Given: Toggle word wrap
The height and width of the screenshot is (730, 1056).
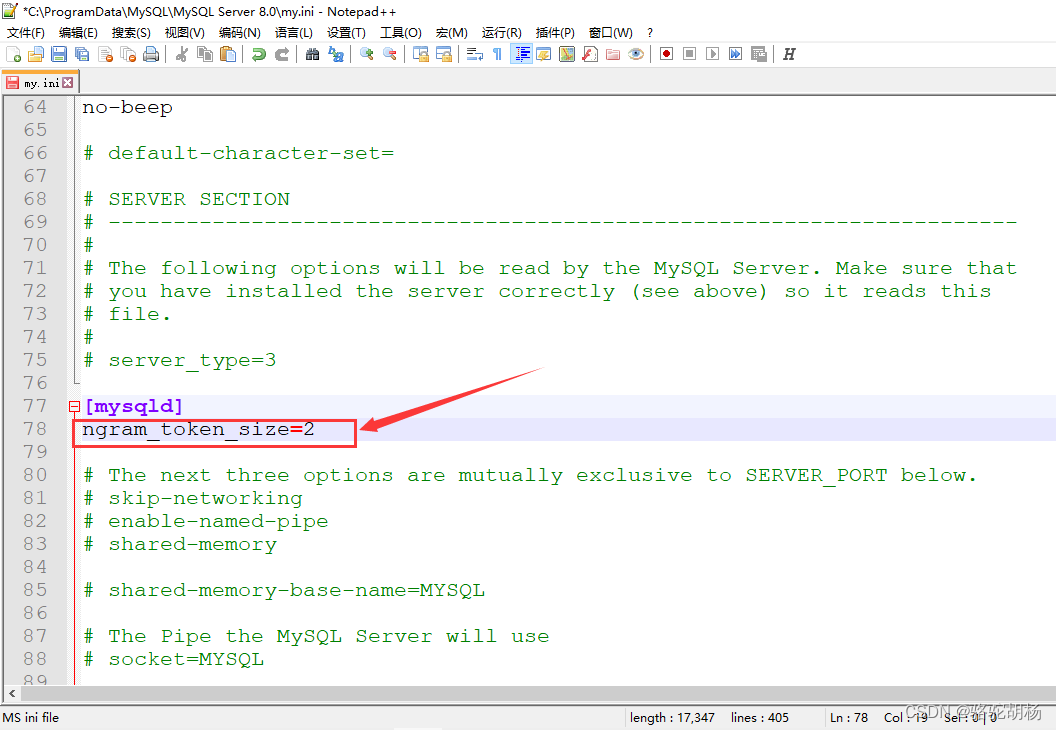Looking at the screenshot, I should (x=472, y=54).
